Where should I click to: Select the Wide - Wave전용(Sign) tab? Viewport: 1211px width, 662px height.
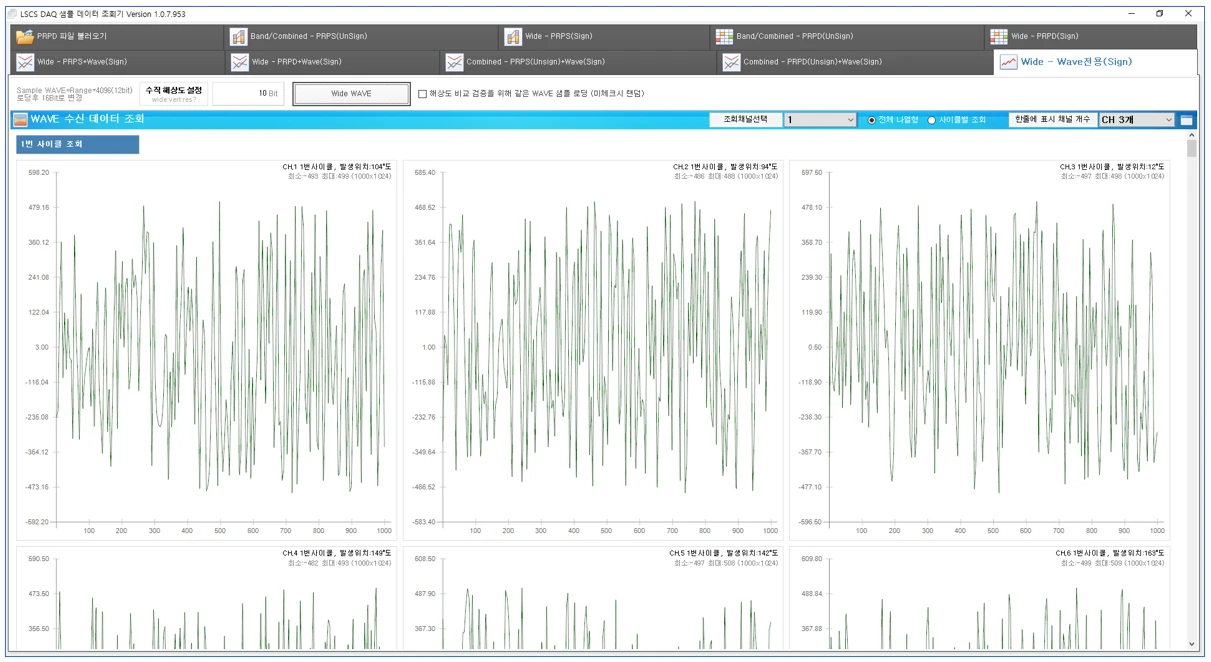point(1095,62)
